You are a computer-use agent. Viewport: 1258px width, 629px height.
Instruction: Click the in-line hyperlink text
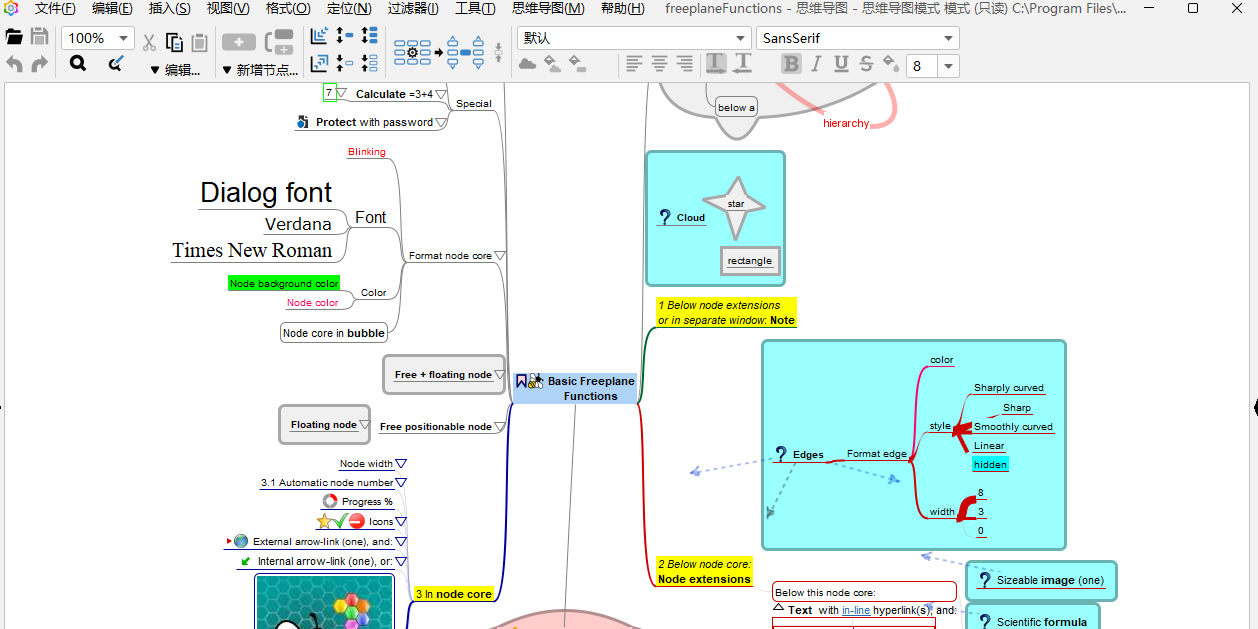855,610
